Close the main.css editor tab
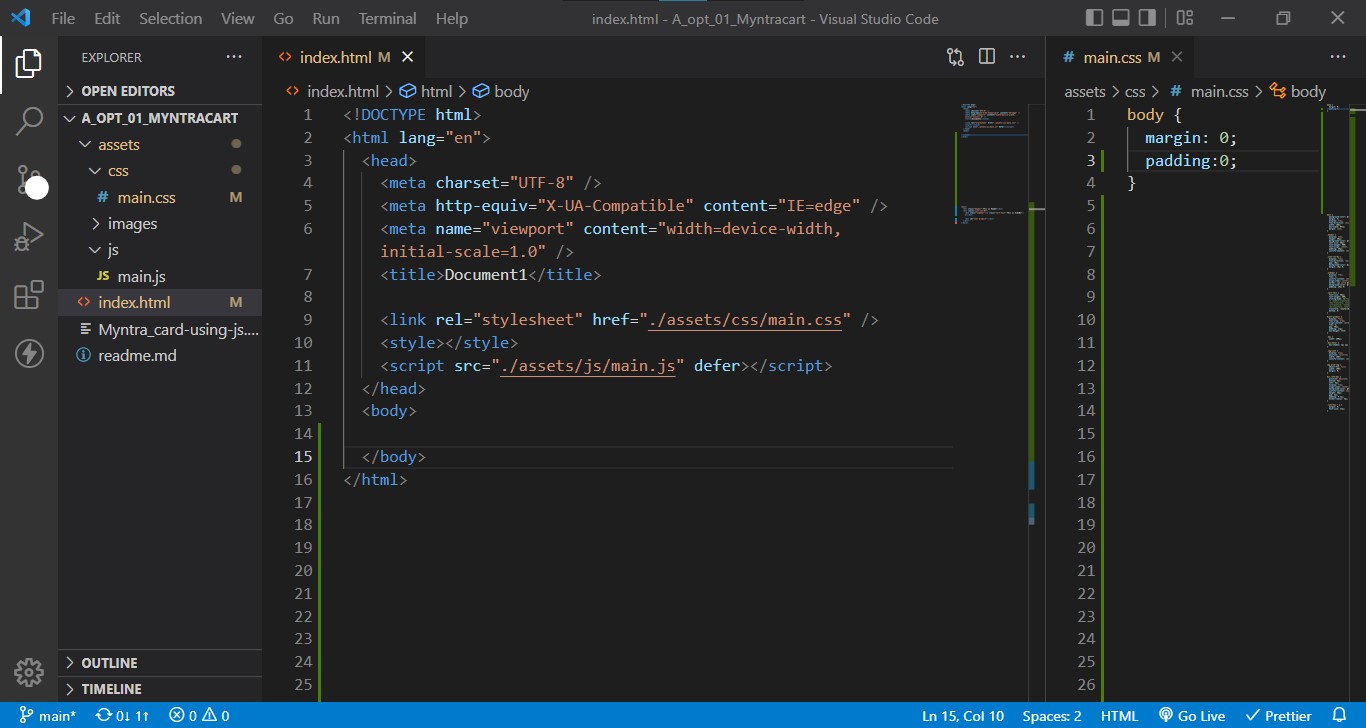Screen dimensions: 1366x728 click(1177, 57)
